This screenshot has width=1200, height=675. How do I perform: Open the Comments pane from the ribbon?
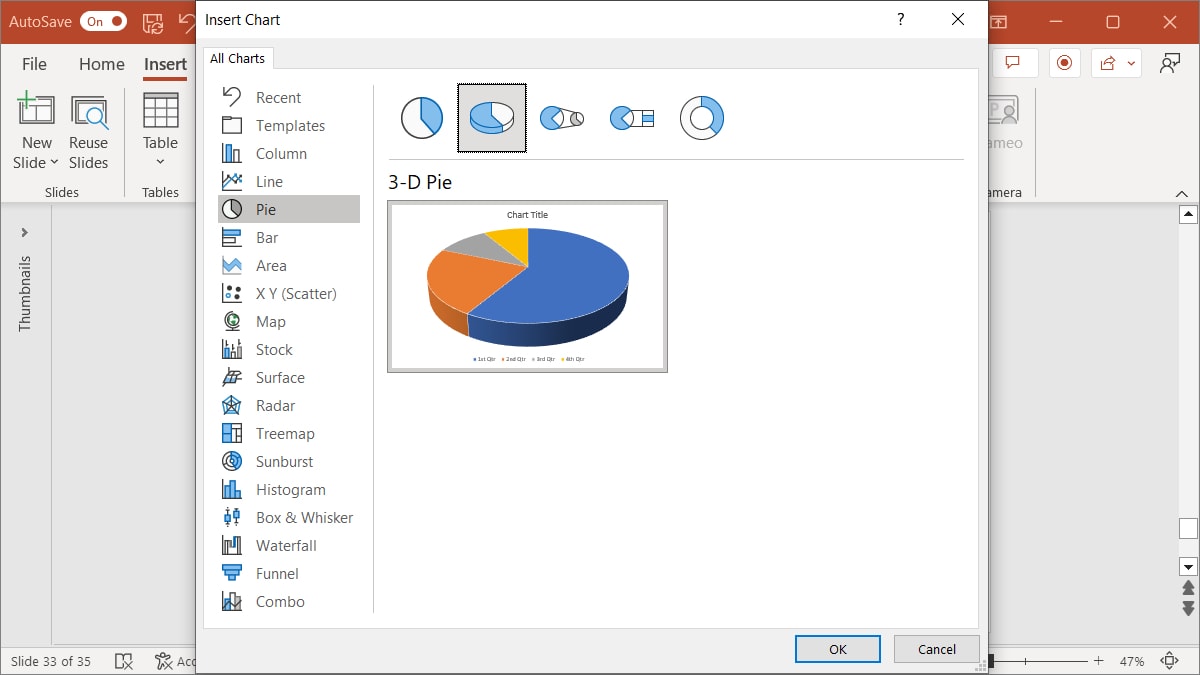point(1015,62)
